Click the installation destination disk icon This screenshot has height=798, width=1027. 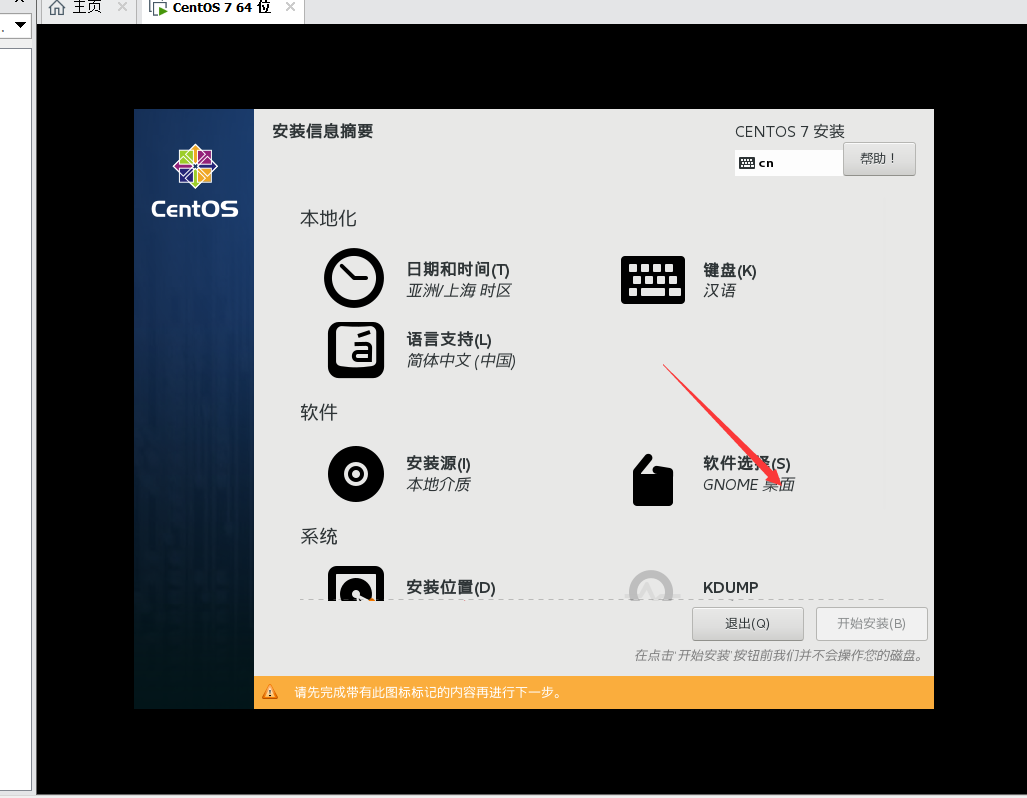pyautogui.click(x=356, y=583)
